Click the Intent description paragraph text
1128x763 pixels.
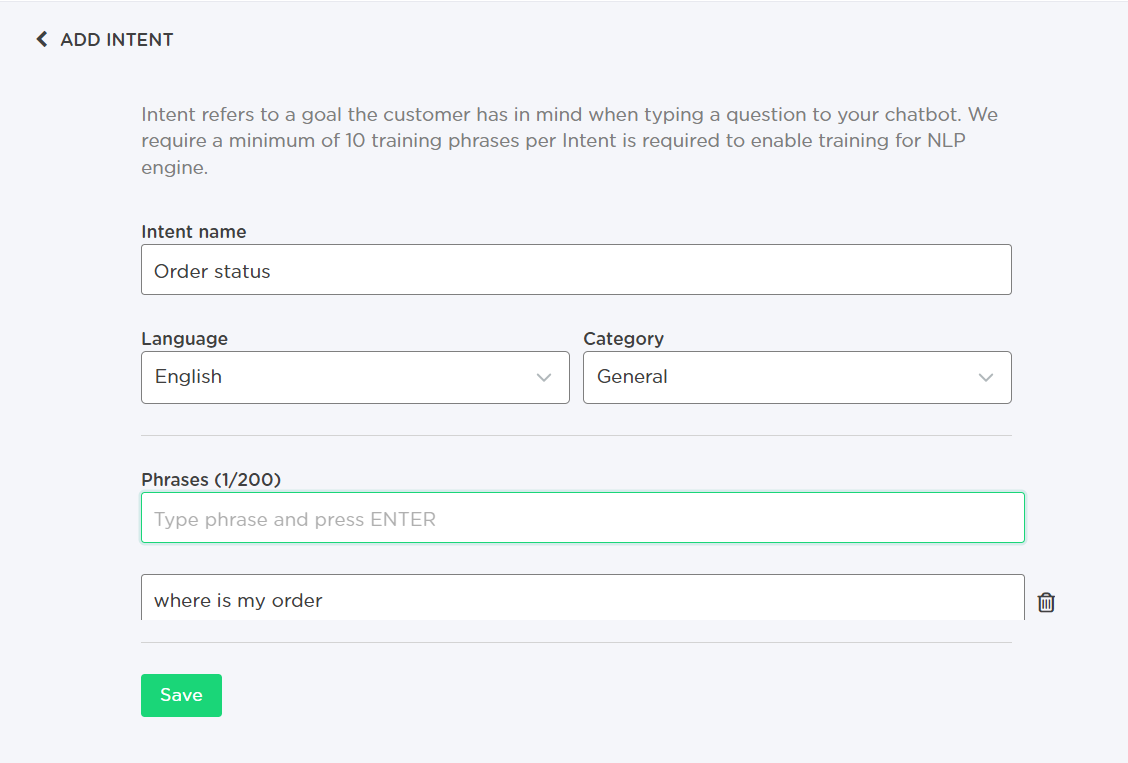tap(570, 140)
